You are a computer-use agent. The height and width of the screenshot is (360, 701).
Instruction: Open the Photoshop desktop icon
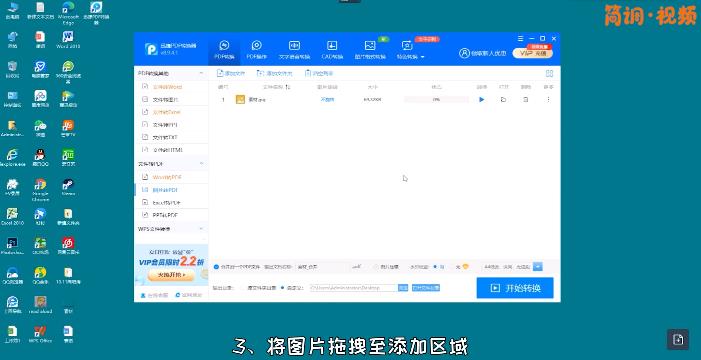[x=12, y=246]
